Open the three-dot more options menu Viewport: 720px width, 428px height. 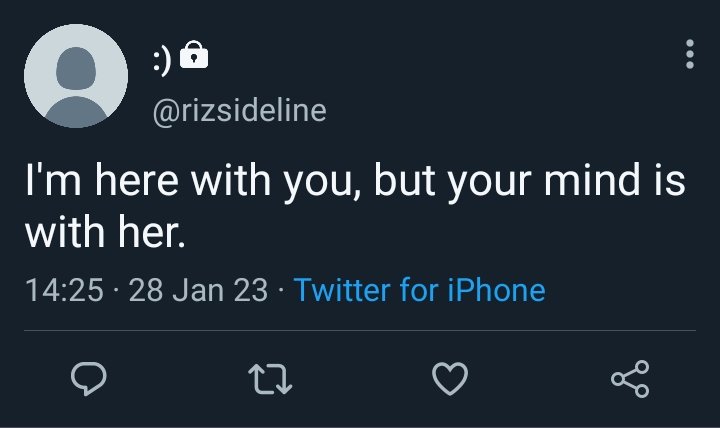coord(690,54)
